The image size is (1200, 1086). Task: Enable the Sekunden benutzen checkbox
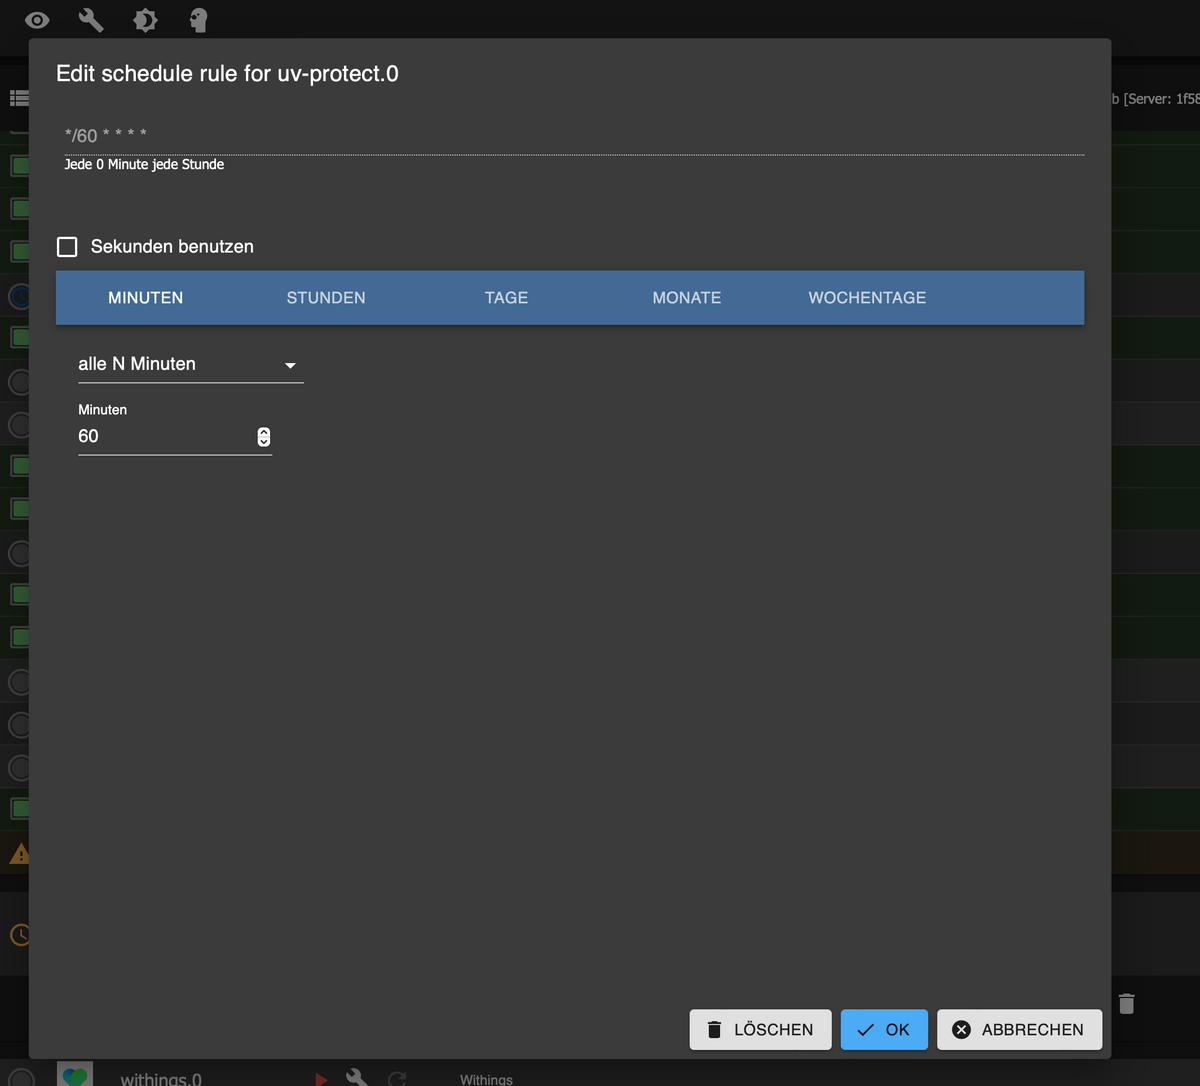coord(67,247)
